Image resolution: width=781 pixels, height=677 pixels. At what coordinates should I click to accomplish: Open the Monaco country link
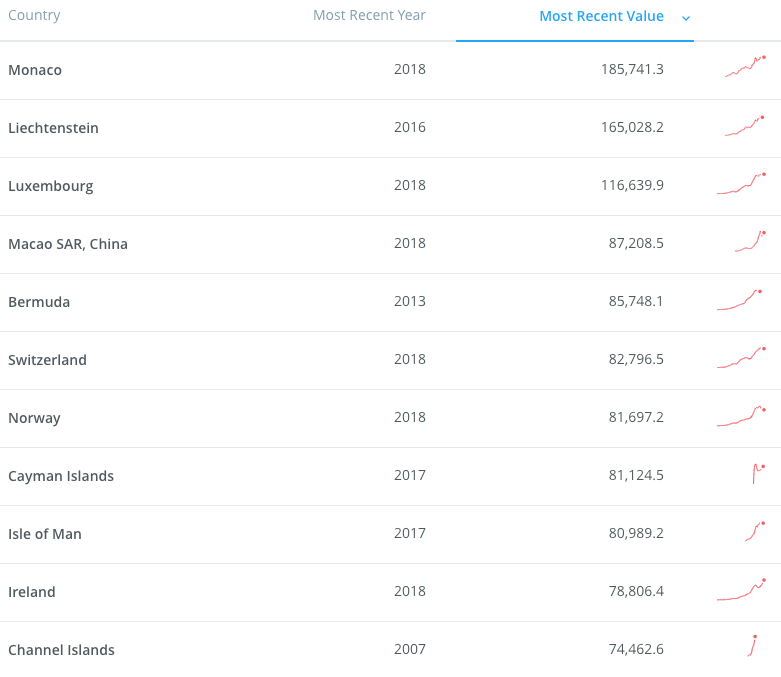35,70
